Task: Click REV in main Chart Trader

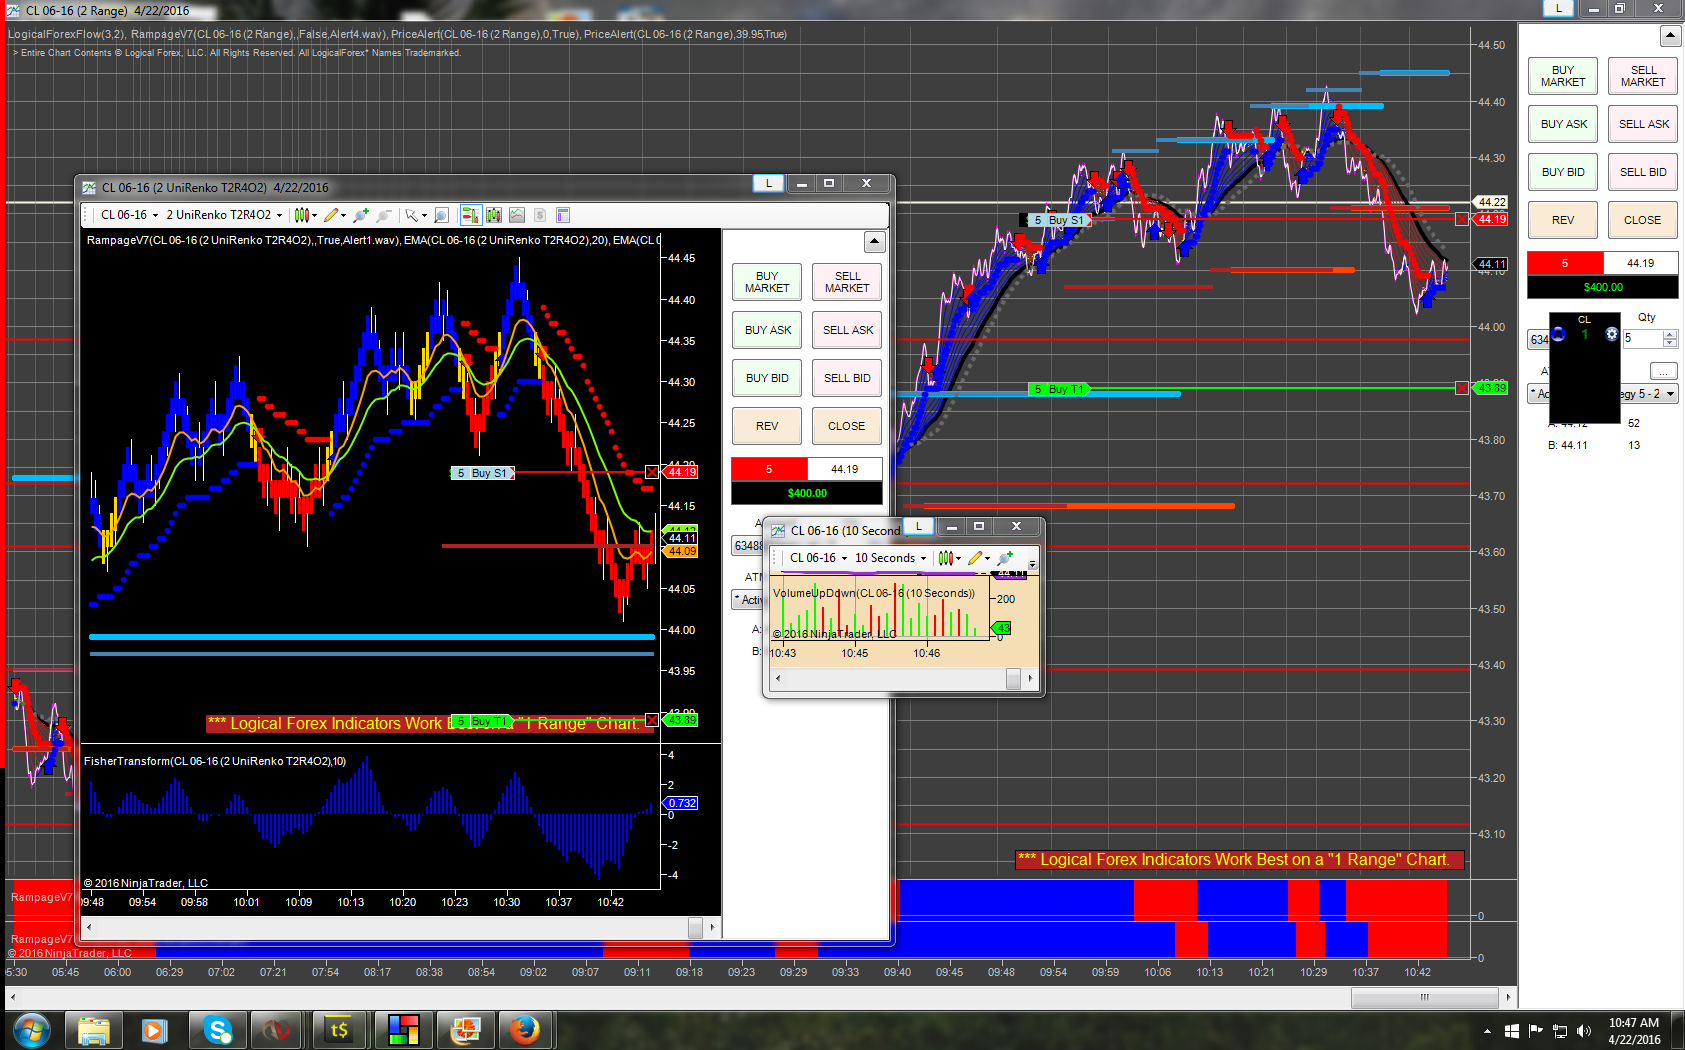Action: click(1563, 220)
